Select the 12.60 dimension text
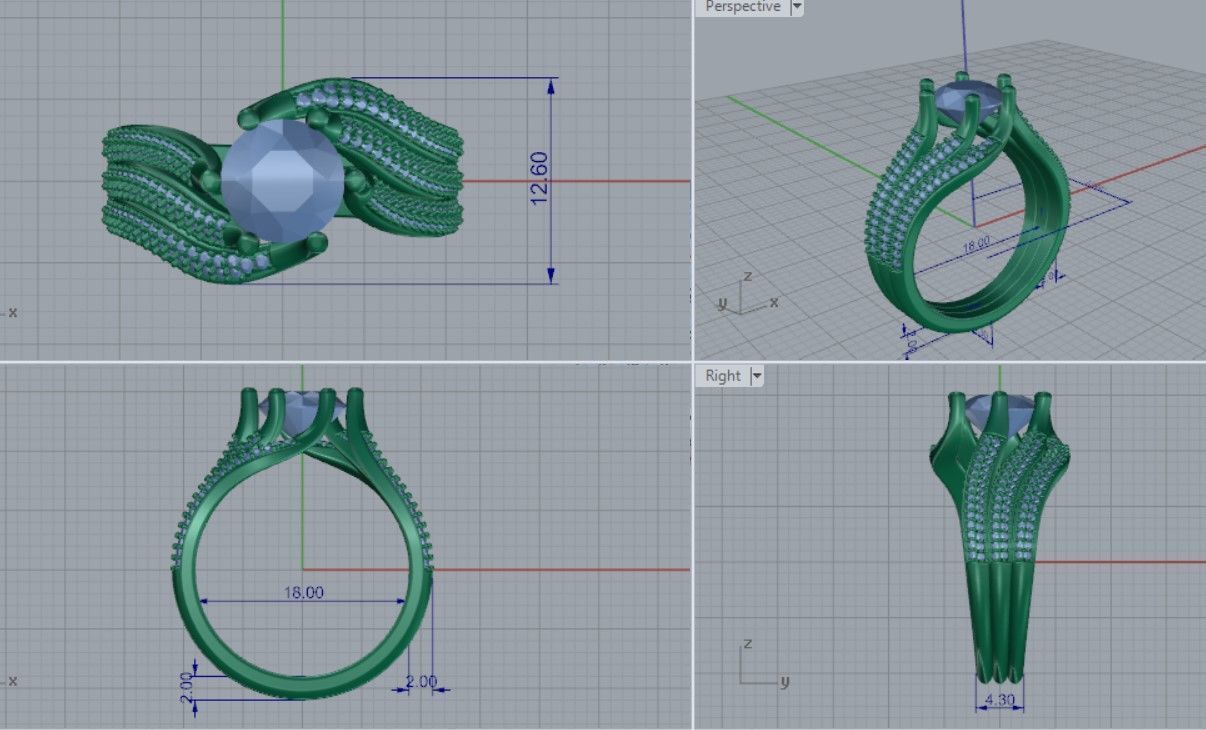Image resolution: width=1206 pixels, height=730 pixels. [540, 179]
